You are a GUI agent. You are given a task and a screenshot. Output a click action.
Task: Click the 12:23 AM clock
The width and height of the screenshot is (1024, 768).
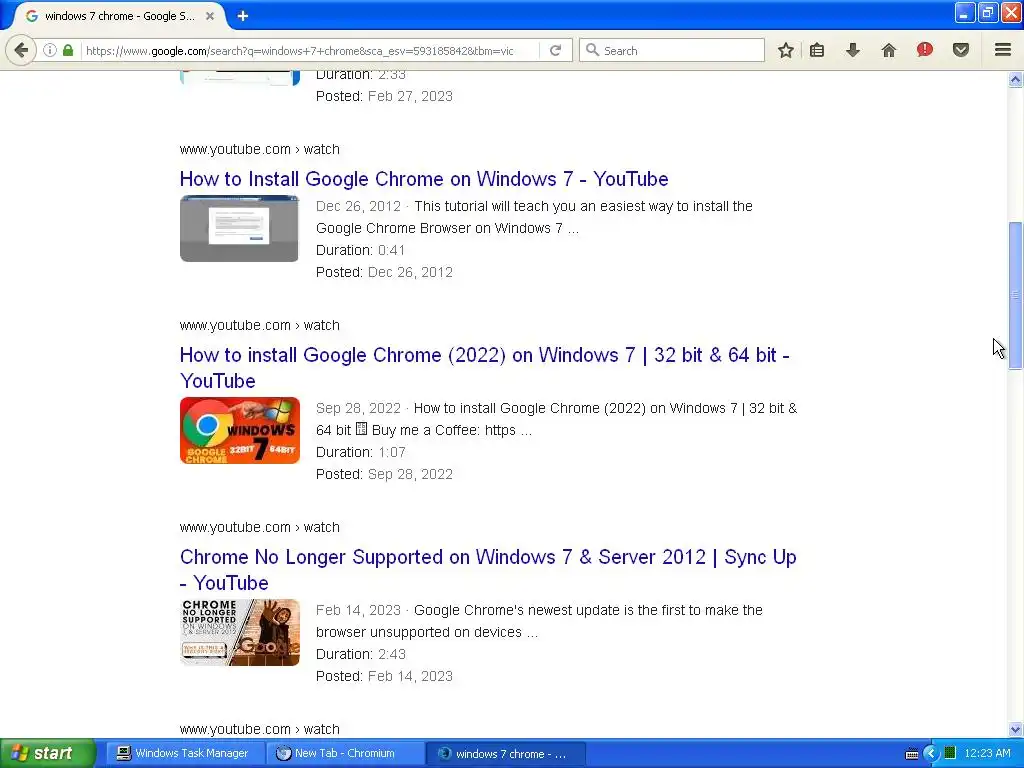987,753
